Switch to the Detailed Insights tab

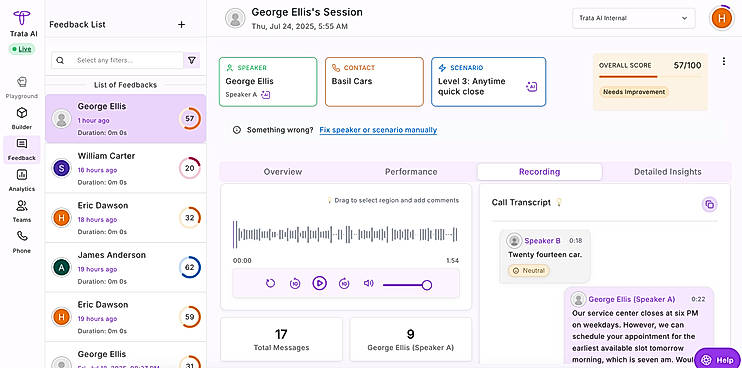pos(668,172)
